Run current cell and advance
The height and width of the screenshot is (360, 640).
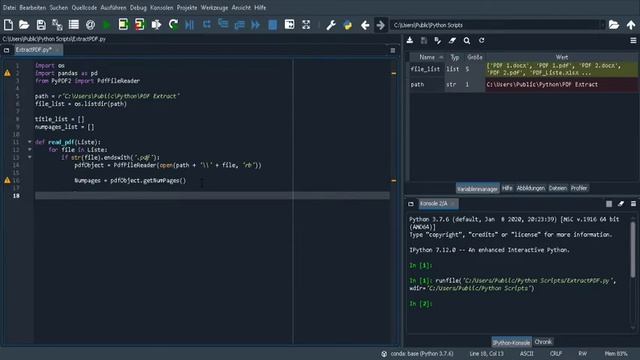pyautogui.click(x=140, y=25)
